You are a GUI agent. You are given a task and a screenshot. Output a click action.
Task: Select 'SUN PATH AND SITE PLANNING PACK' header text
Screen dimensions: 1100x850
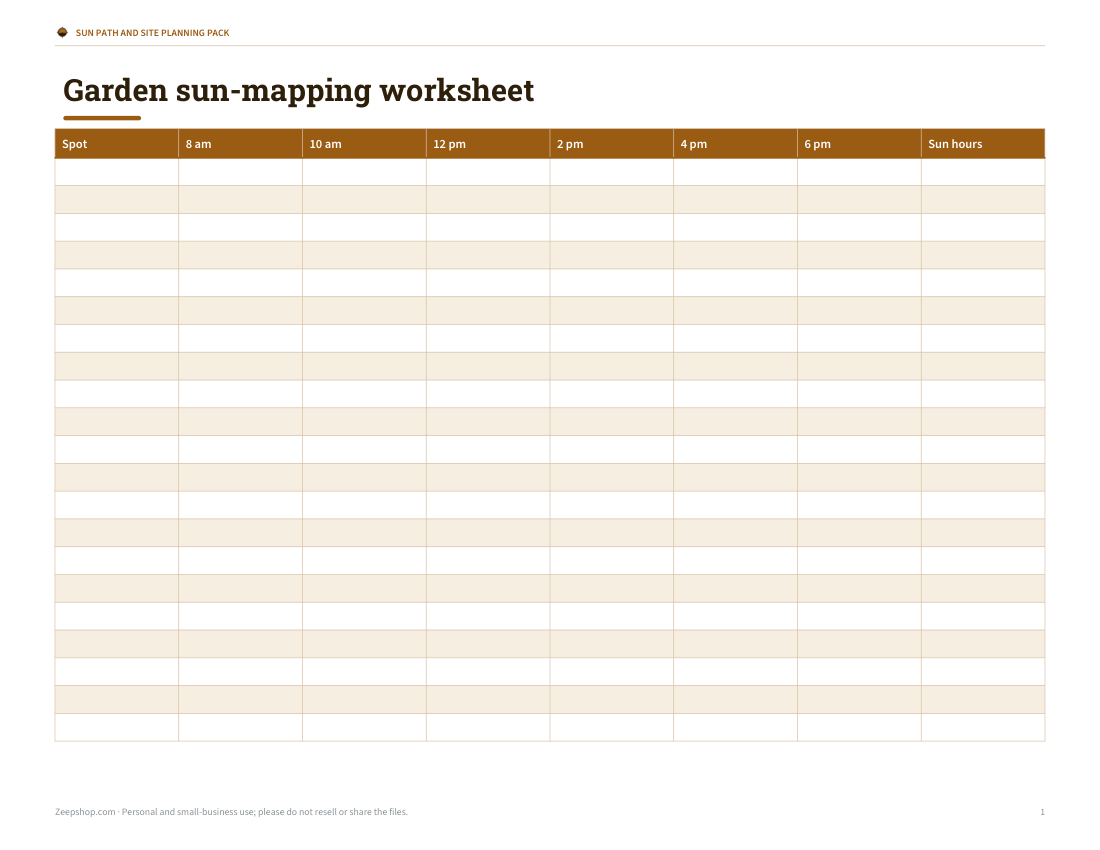[152, 33]
